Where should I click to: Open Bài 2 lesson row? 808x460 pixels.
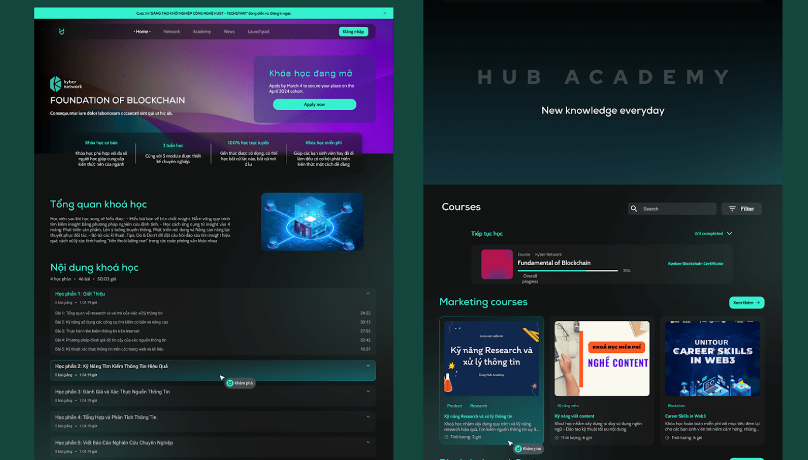click(213, 322)
